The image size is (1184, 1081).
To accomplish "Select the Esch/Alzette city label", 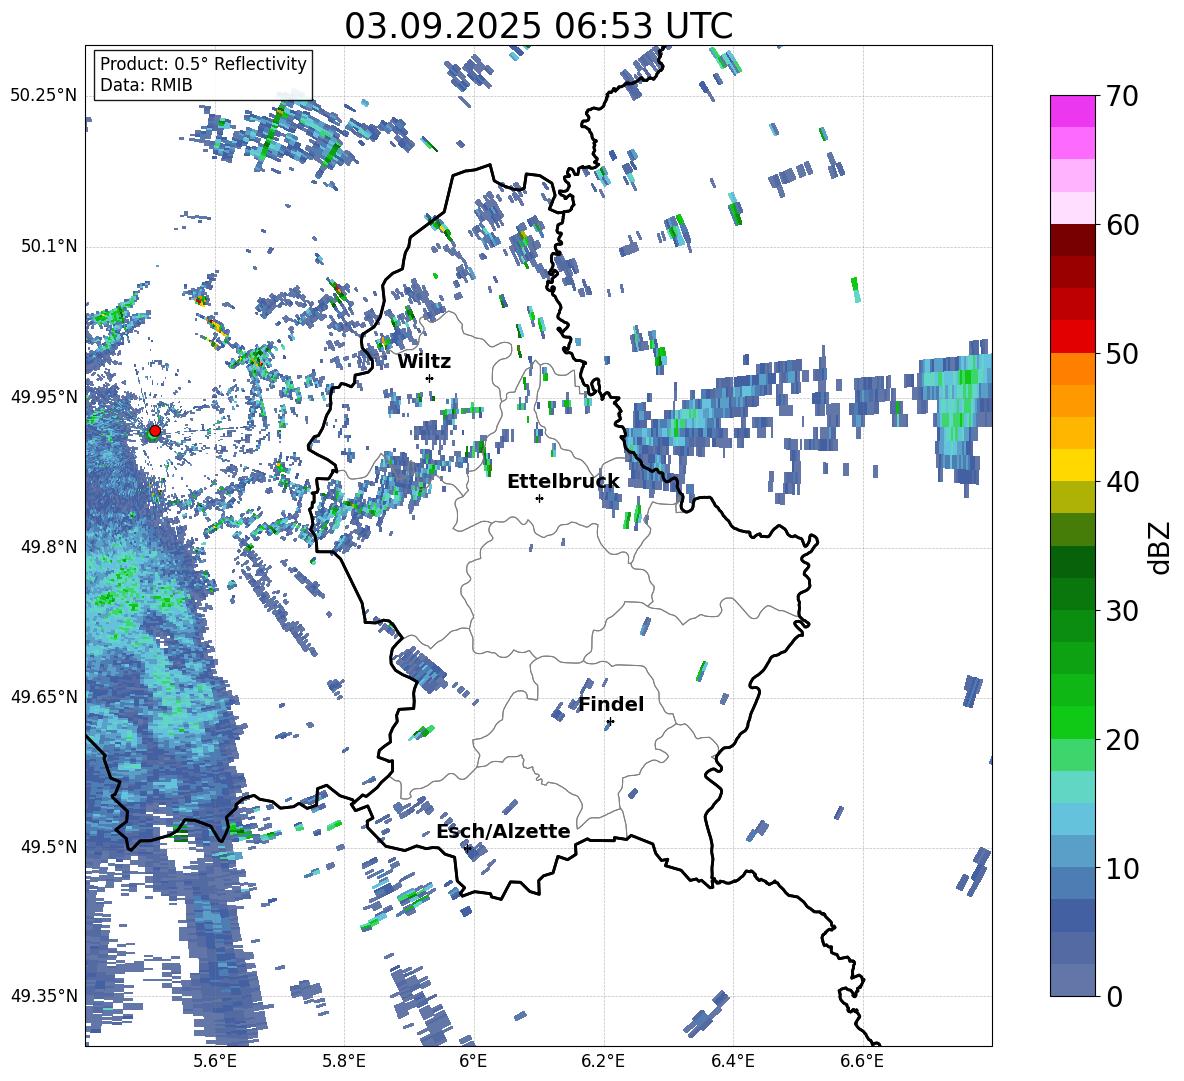I will [x=503, y=831].
